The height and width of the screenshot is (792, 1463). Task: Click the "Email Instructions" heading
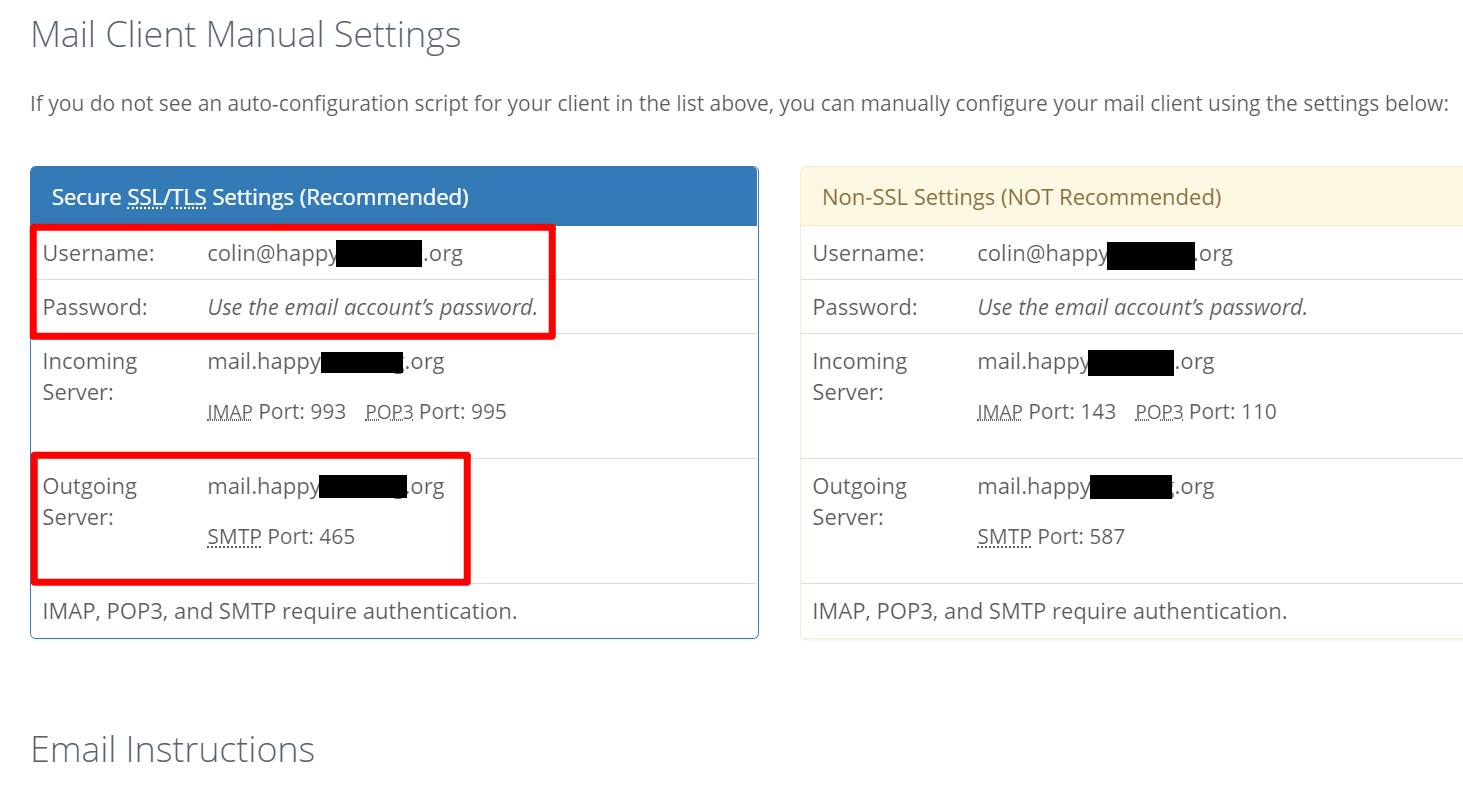pyautogui.click(x=173, y=749)
